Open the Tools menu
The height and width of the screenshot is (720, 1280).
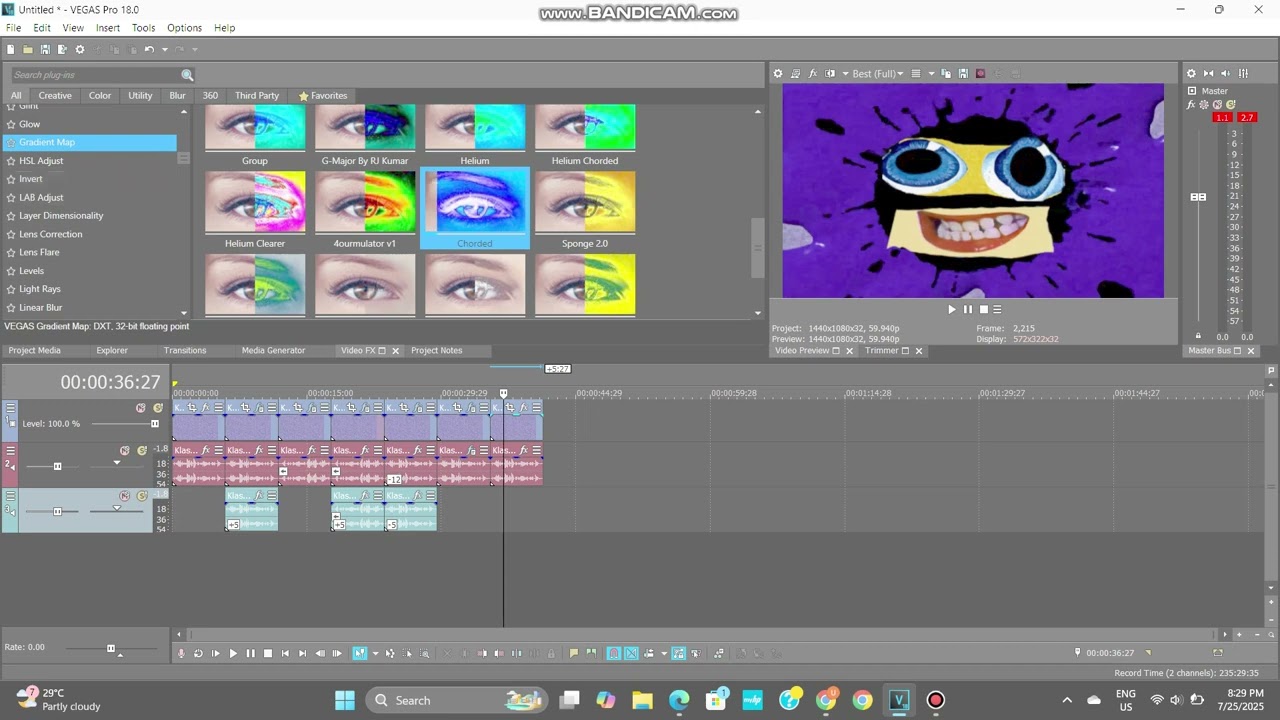143,28
